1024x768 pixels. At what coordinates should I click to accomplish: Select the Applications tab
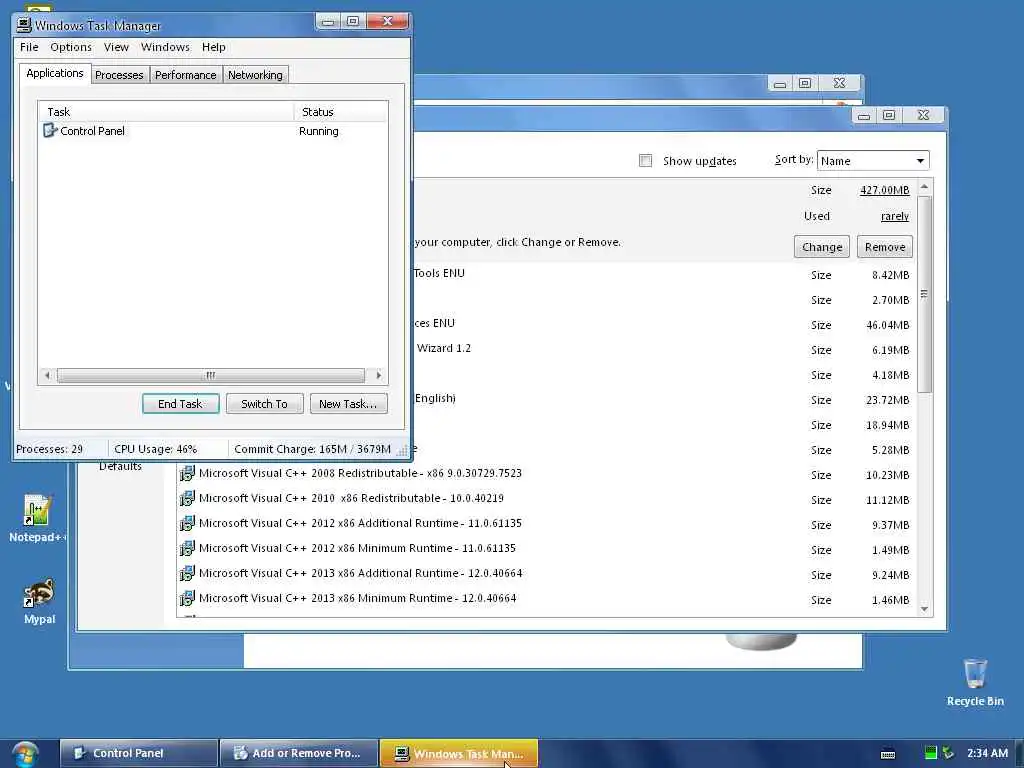coord(55,73)
